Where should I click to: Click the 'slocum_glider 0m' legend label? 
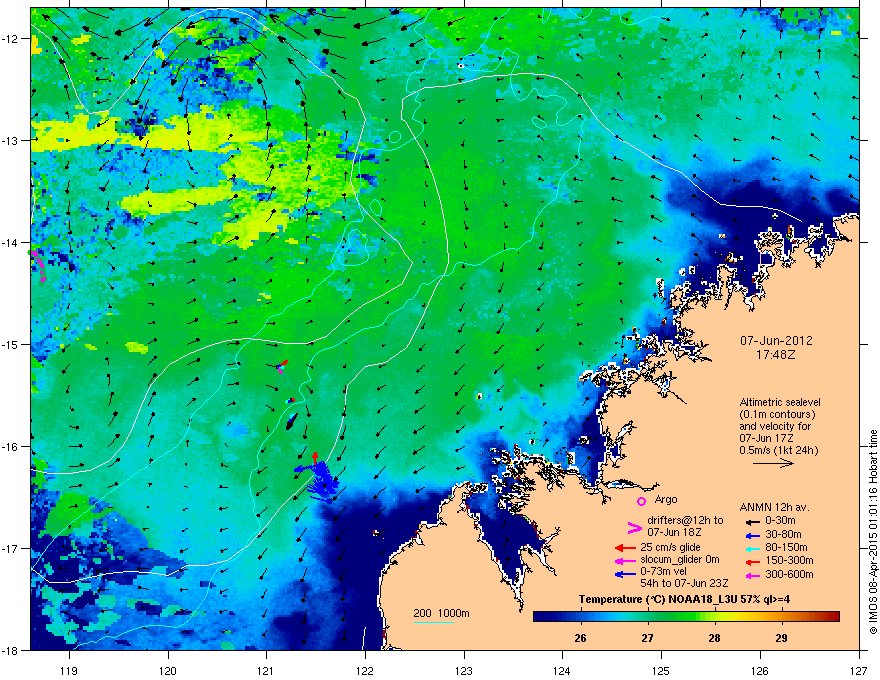(x=680, y=560)
